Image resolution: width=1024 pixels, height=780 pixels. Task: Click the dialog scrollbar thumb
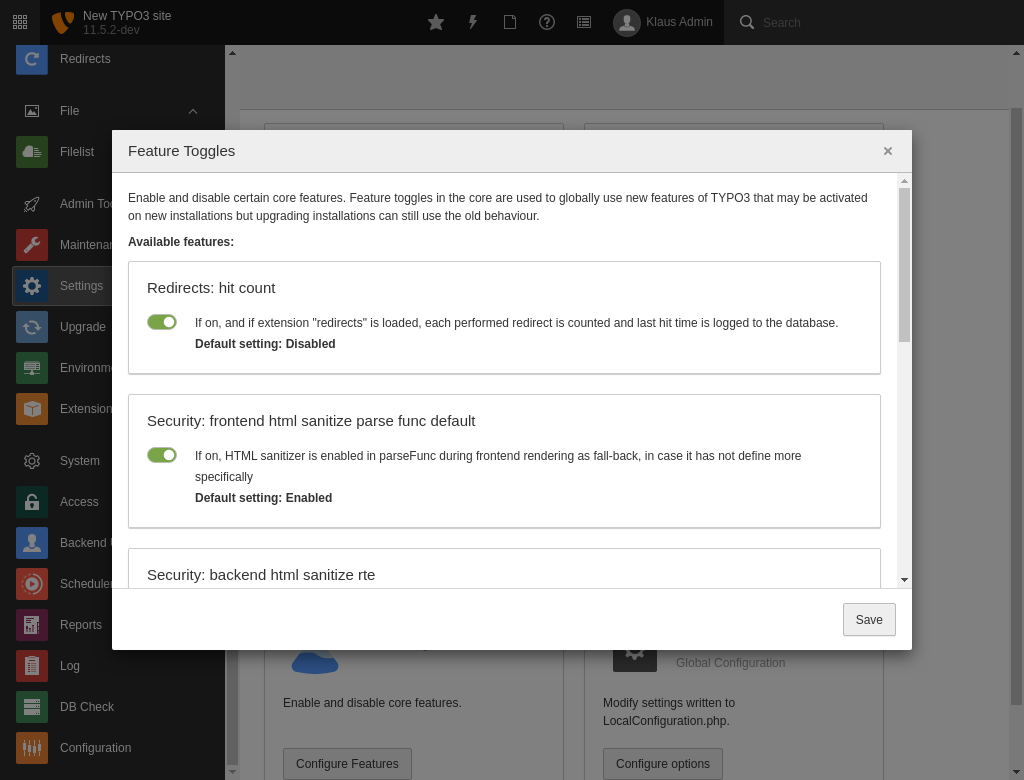(904, 265)
